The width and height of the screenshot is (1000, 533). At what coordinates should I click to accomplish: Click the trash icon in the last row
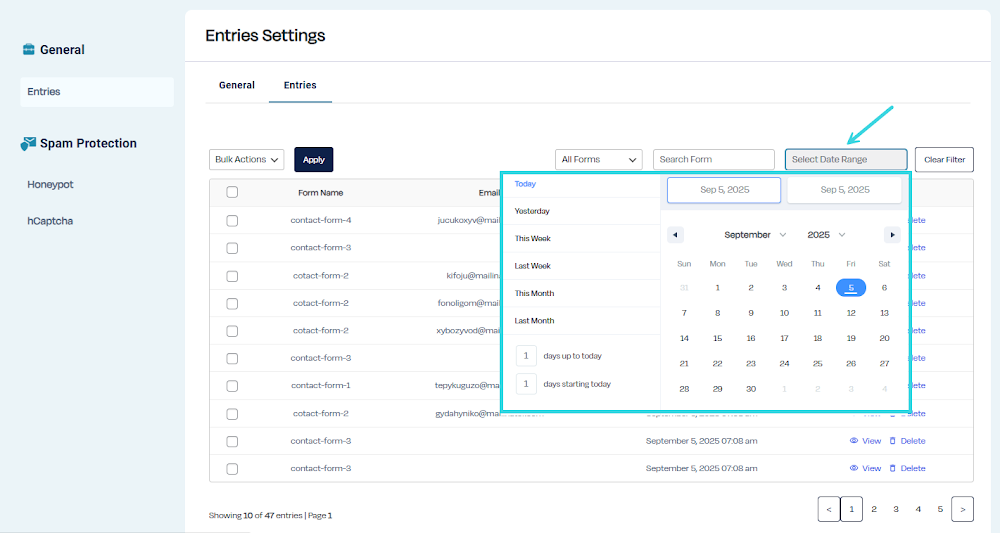893,468
